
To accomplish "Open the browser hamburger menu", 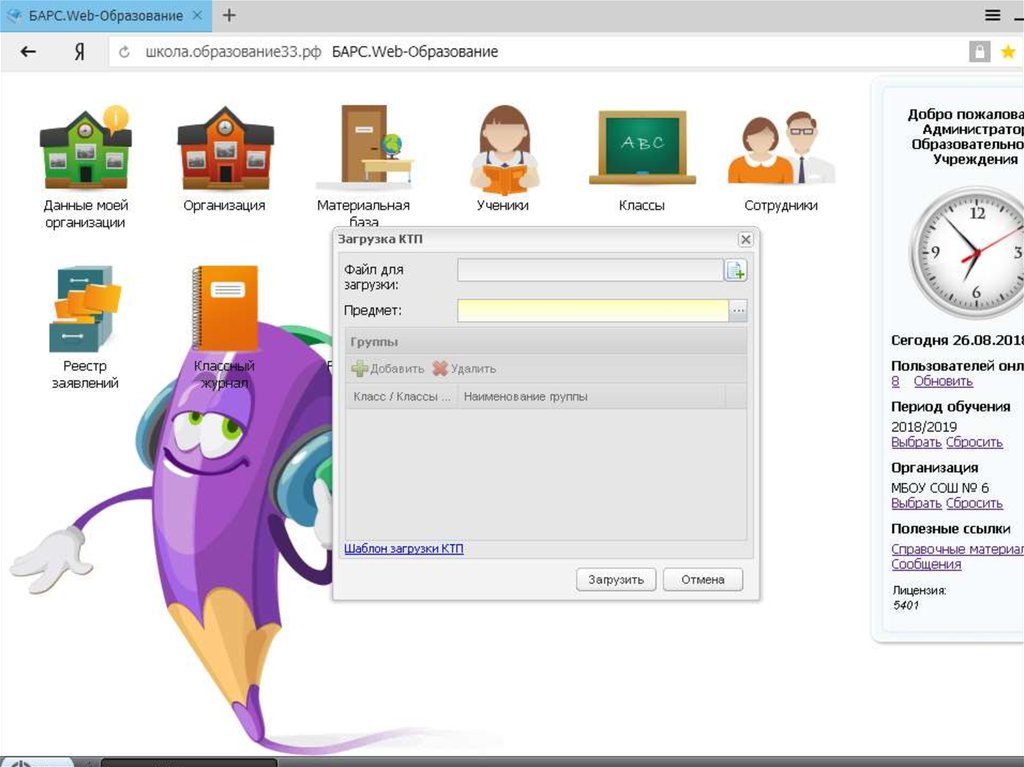I will [992, 15].
